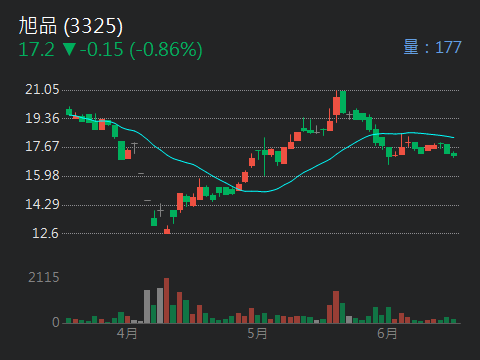Click the 2115 volume axis label
This screenshot has width=480, height=360.
pos(44,277)
